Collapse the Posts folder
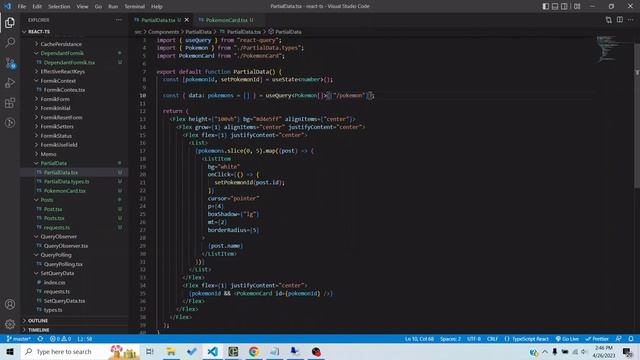 (x=47, y=200)
